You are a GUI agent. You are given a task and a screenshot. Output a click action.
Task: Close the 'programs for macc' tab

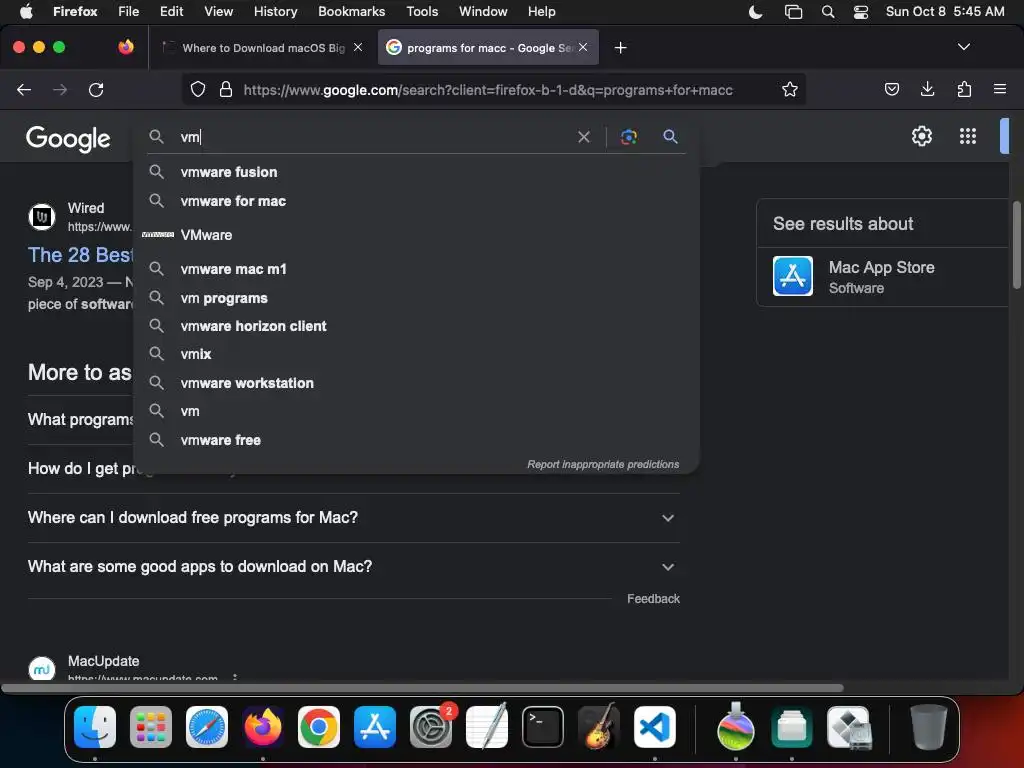[583, 47]
